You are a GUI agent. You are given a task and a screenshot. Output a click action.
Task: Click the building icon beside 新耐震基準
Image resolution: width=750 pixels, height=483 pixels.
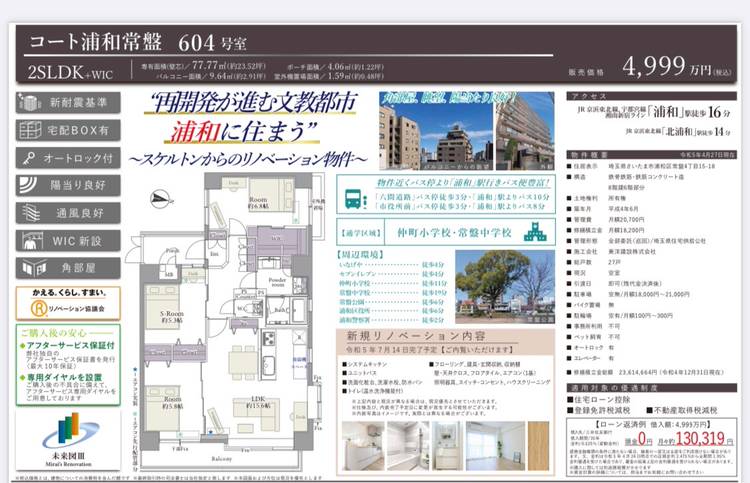click(x=30, y=102)
